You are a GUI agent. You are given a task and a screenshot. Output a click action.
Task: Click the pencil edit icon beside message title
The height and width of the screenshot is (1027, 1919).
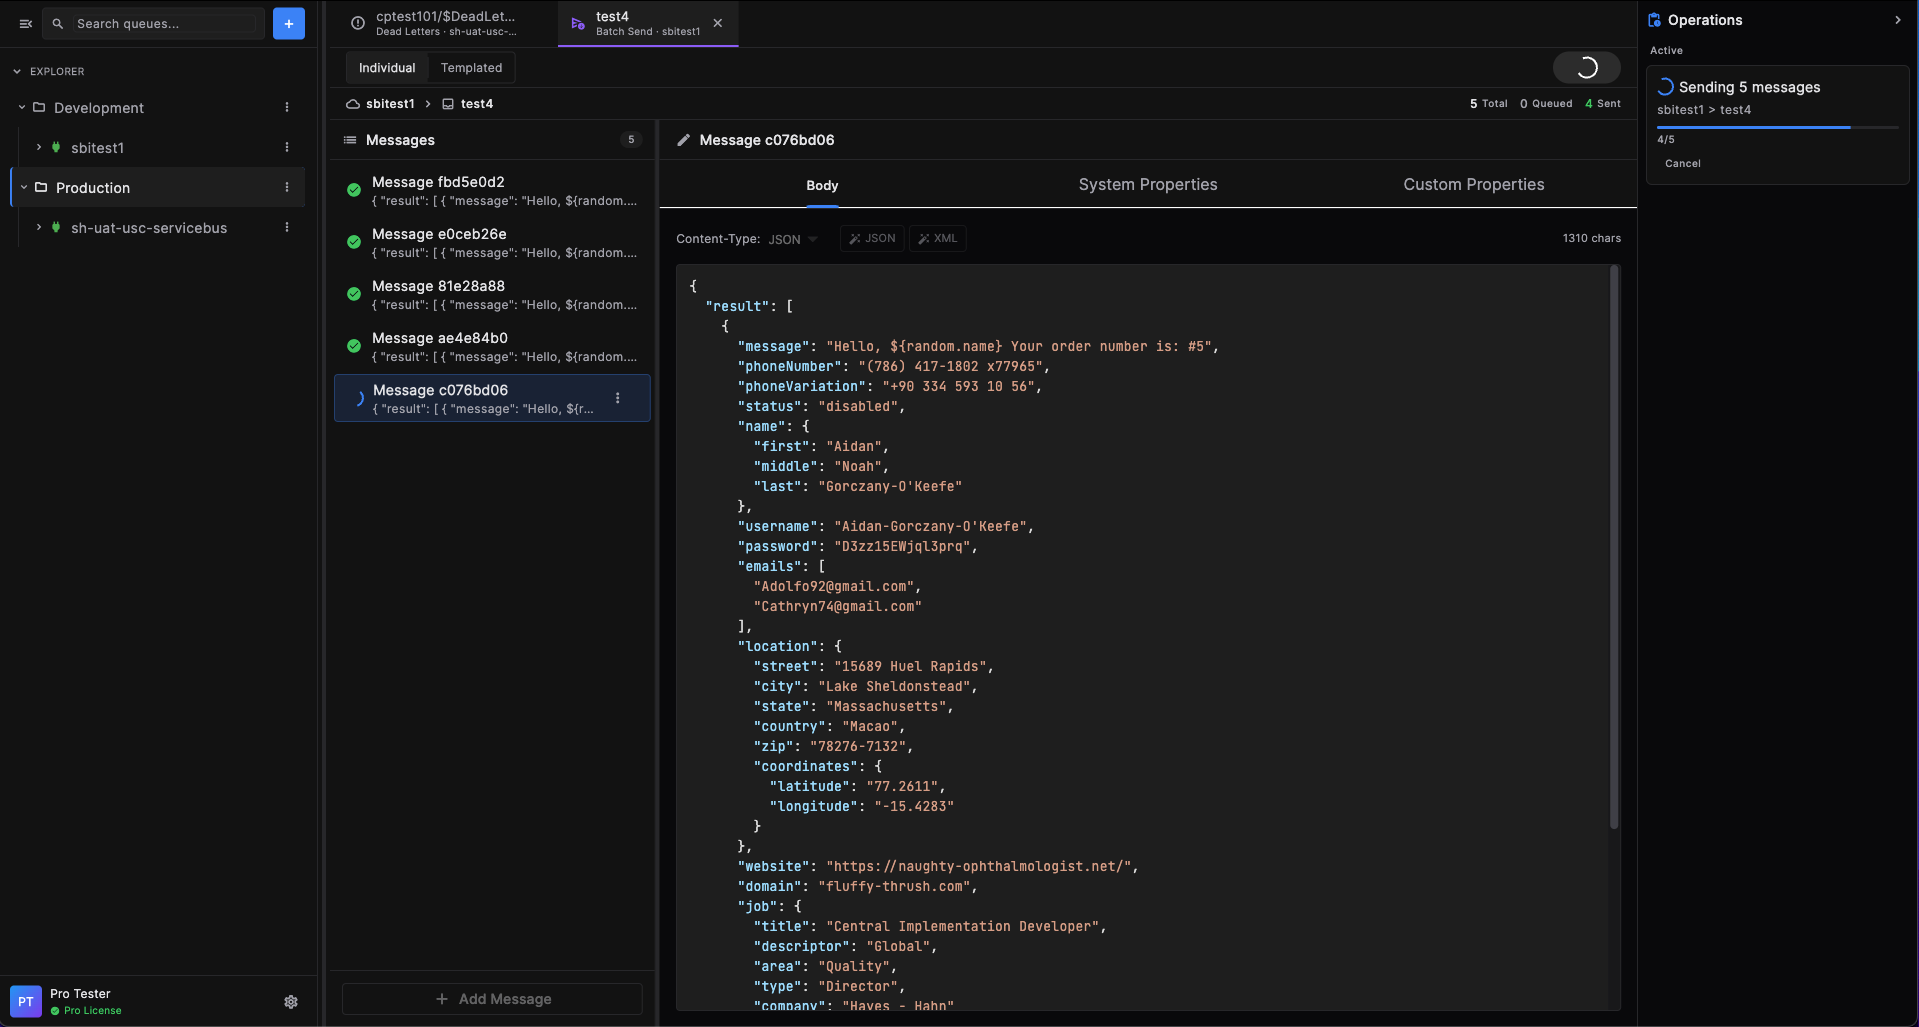(x=684, y=140)
